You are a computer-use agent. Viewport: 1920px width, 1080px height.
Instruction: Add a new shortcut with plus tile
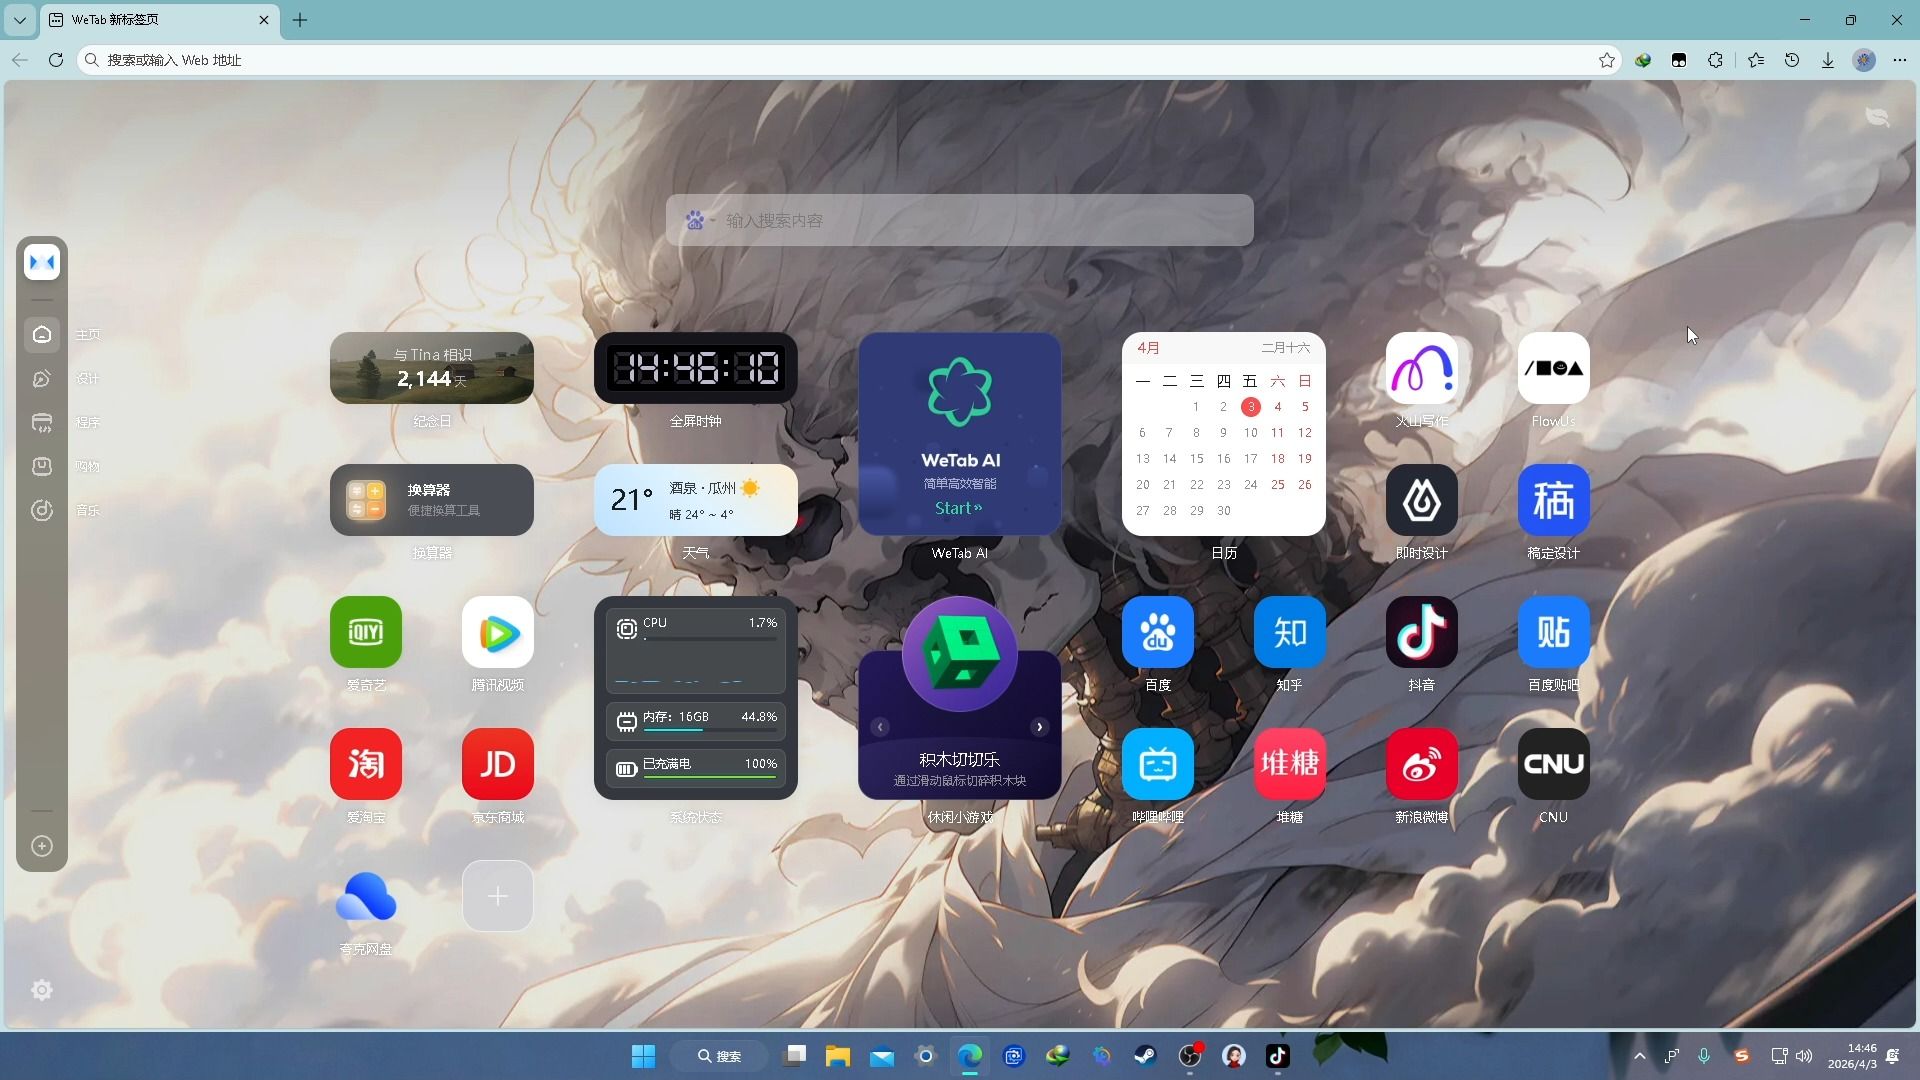coord(498,896)
